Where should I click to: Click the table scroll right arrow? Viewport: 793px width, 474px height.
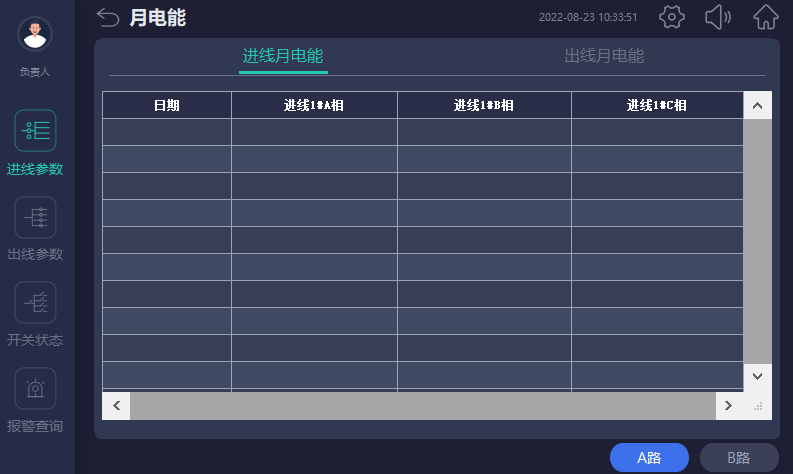pyautogui.click(x=728, y=406)
